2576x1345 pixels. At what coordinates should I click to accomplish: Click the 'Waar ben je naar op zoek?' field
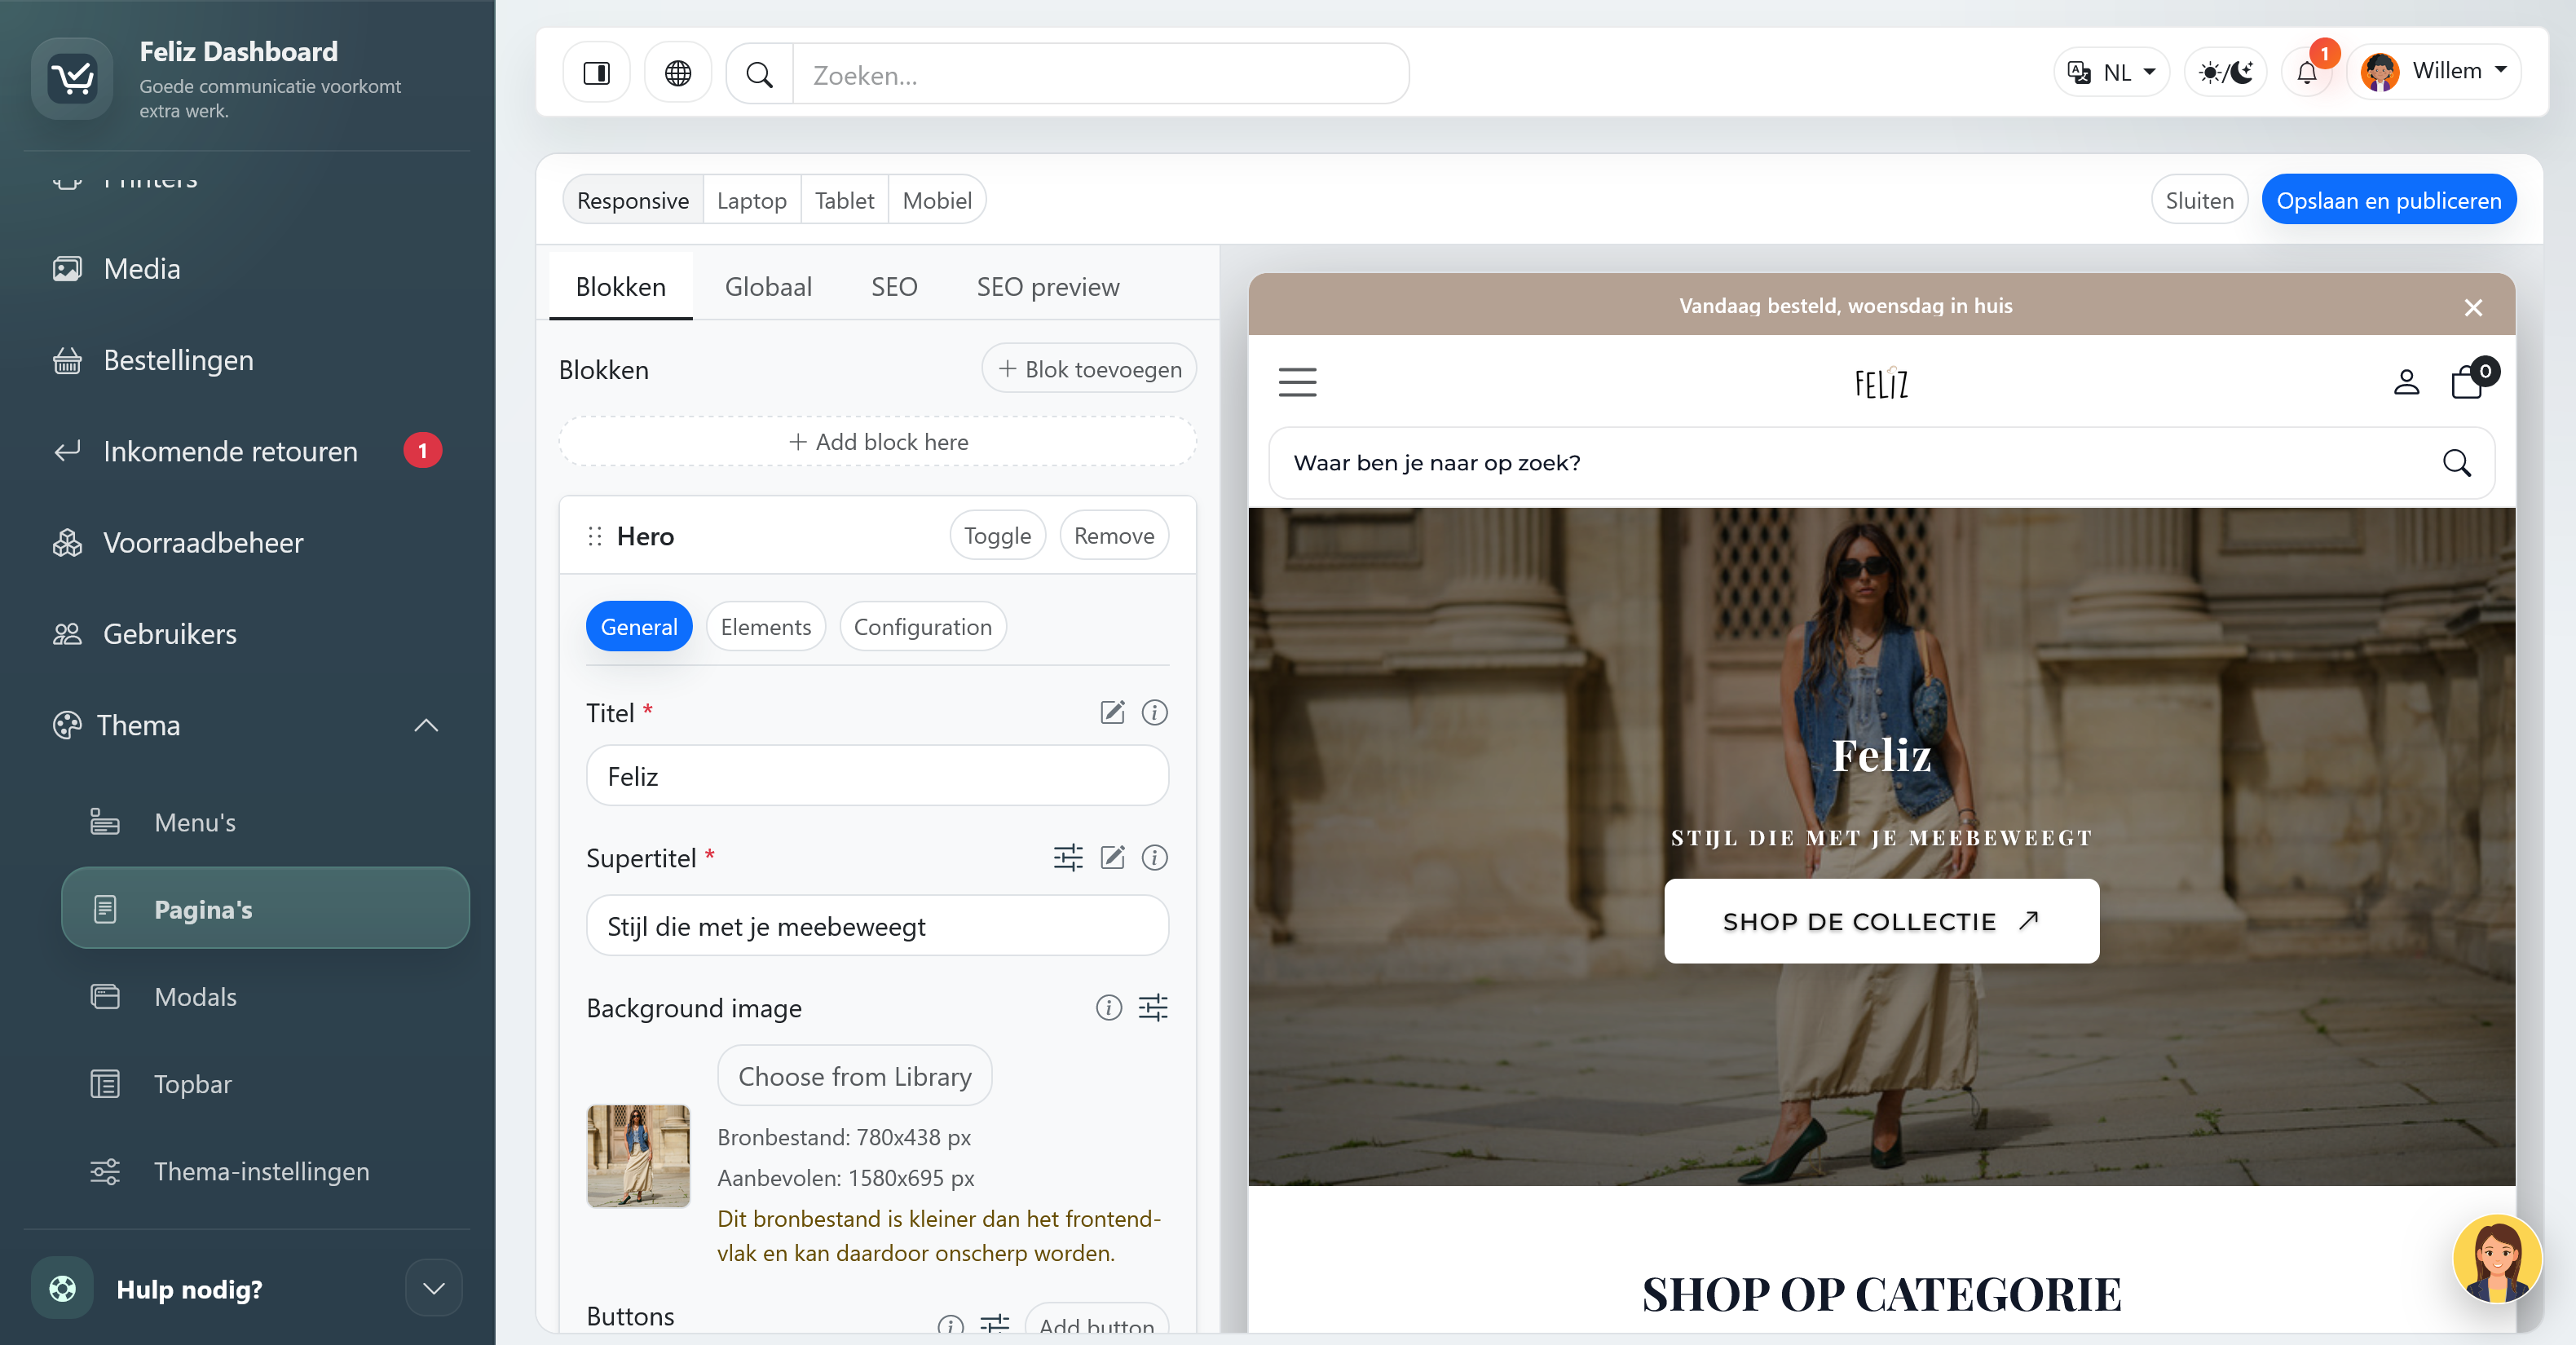1881,462
